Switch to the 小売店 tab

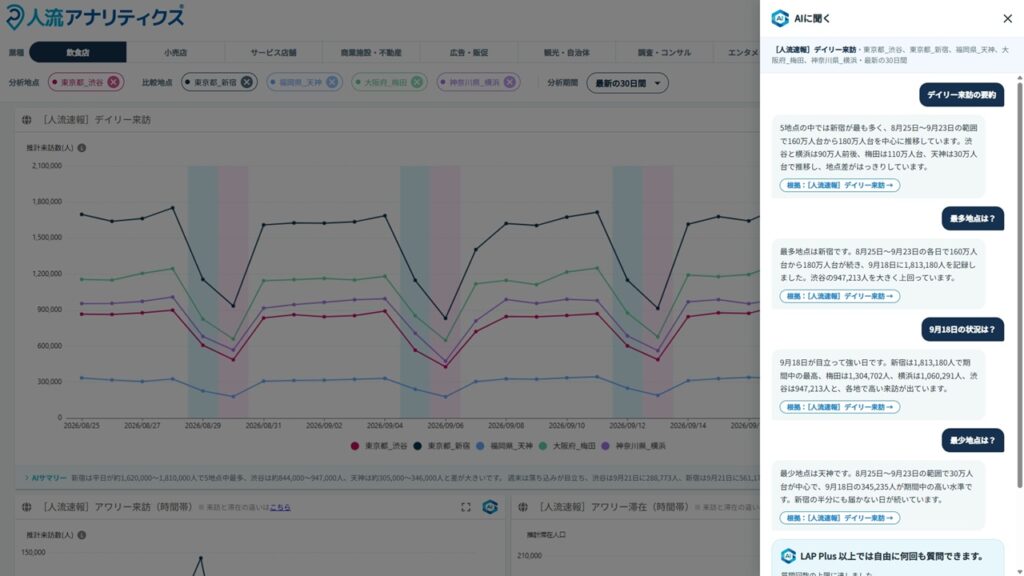175,52
